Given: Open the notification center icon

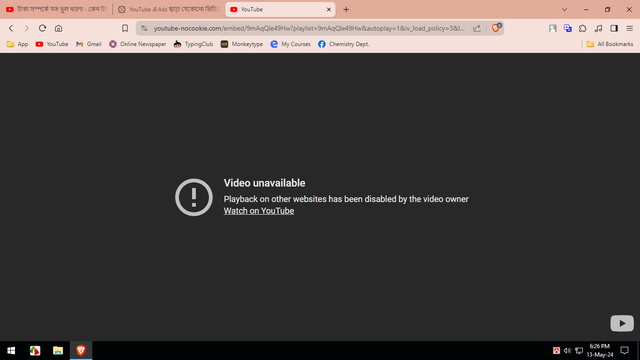Looking at the screenshot, I should click(x=624, y=351).
